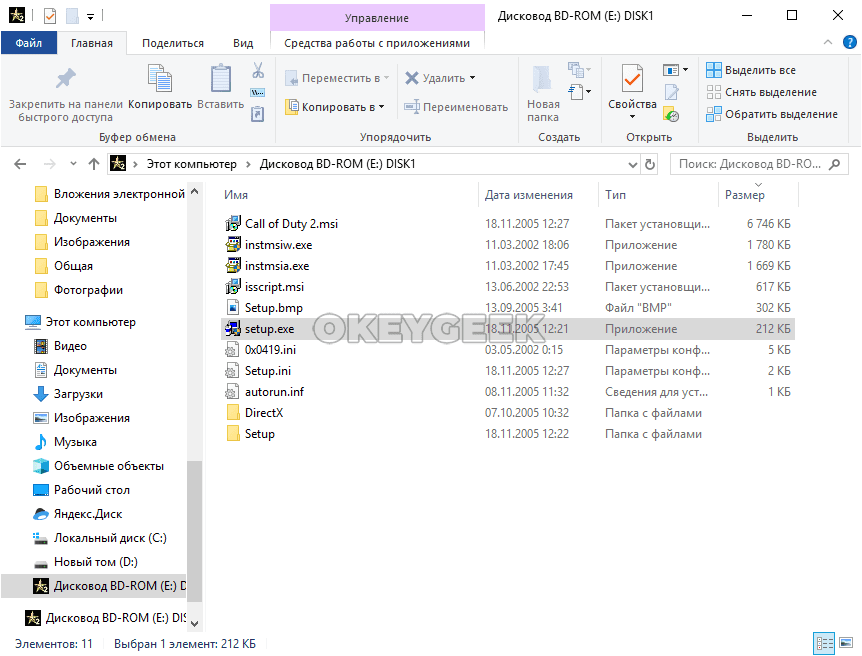Click navigation pane scroll down arrow

[x=195, y=623]
